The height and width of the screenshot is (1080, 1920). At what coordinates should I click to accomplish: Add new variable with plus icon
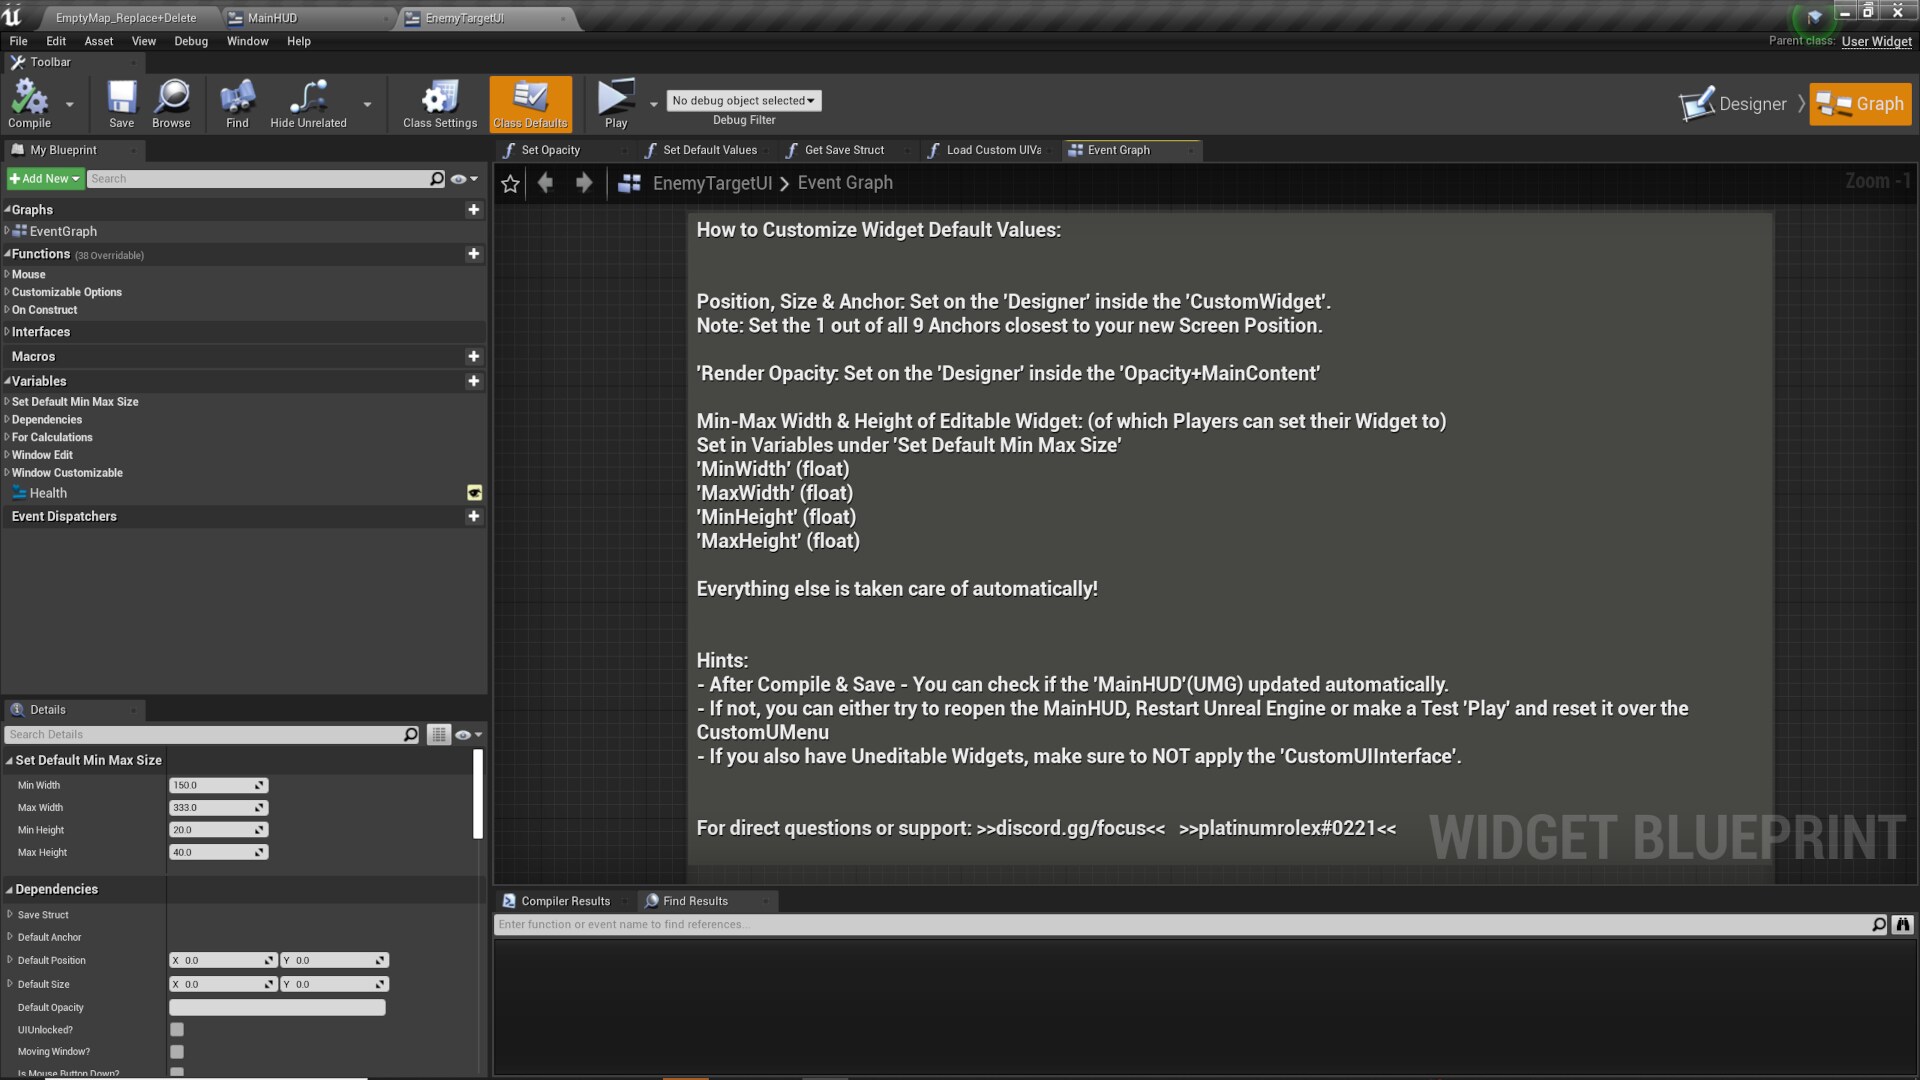coord(474,381)
